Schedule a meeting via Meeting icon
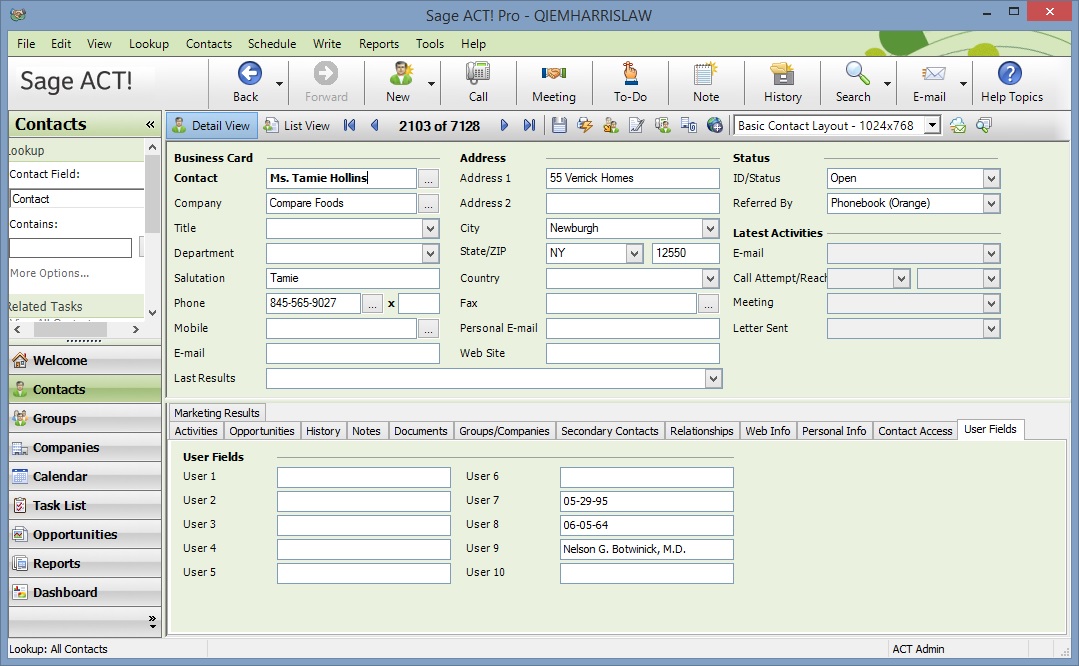The image size is (1079, 666). 553,75
